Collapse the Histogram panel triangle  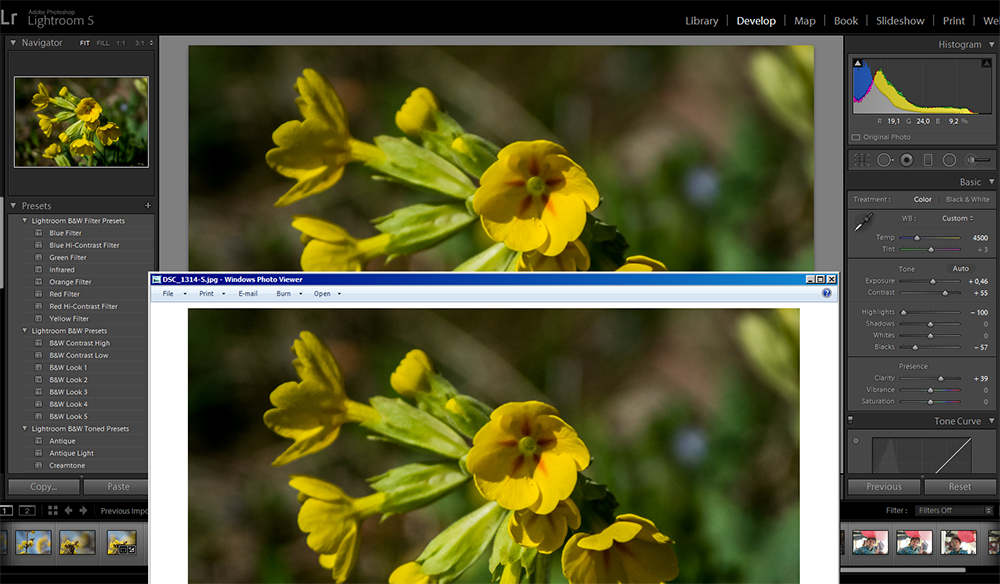[x=991, y=45]
